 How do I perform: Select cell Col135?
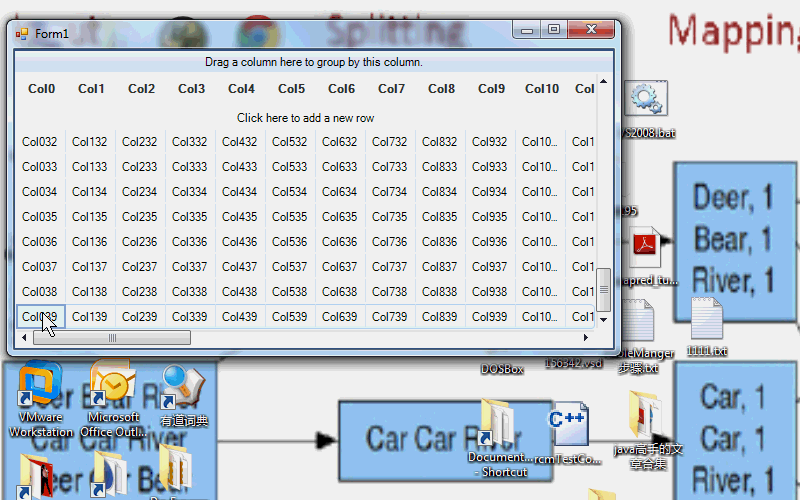pyautogui.click(x=89, y=216)
